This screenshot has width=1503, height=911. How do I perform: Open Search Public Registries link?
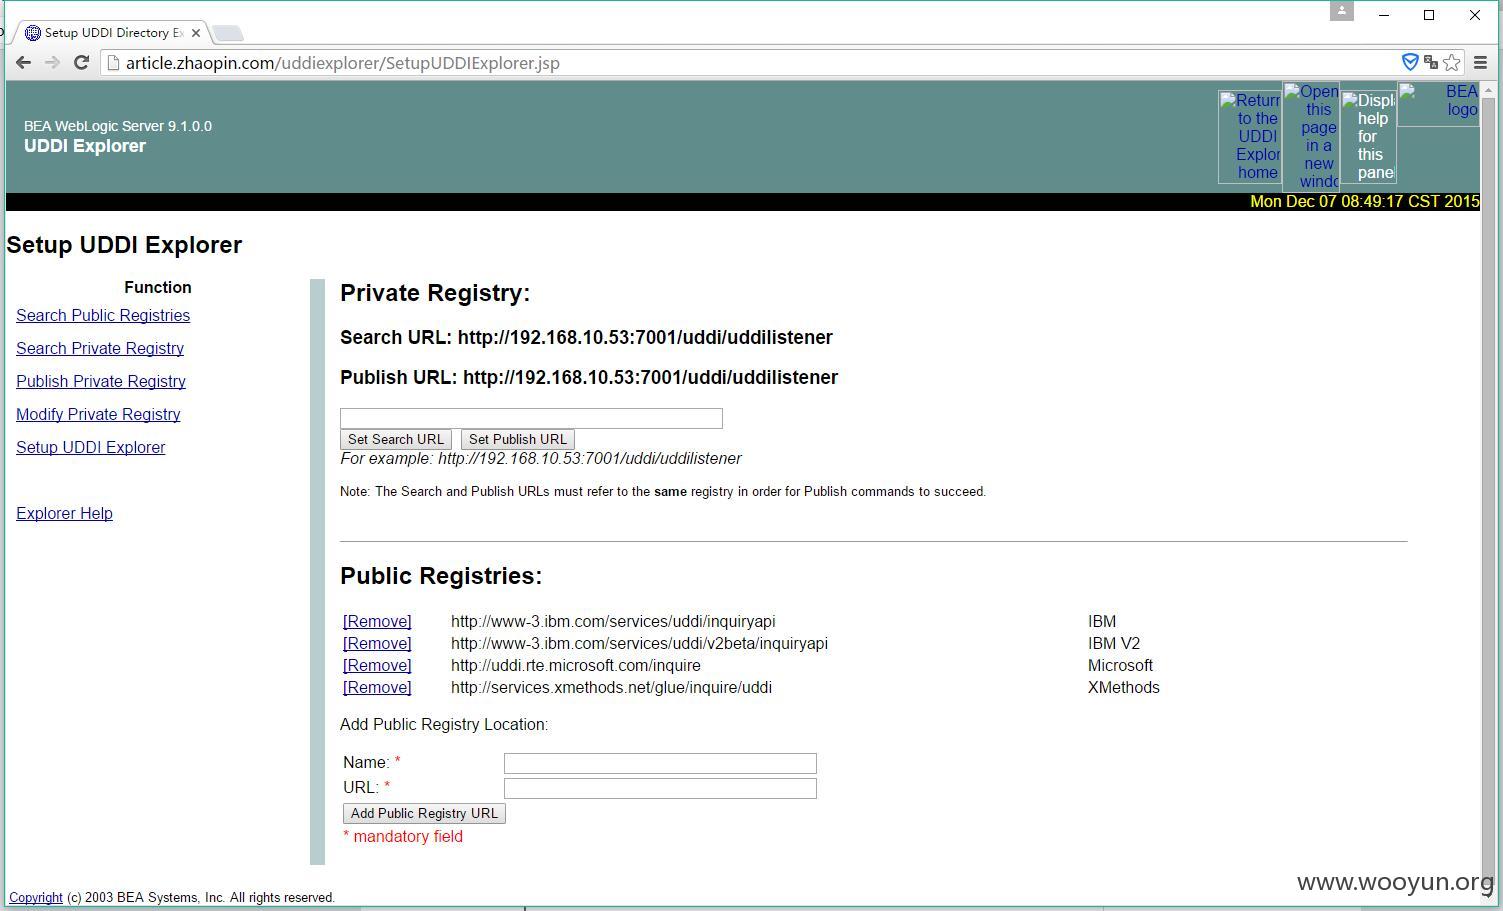coord(103,316)
